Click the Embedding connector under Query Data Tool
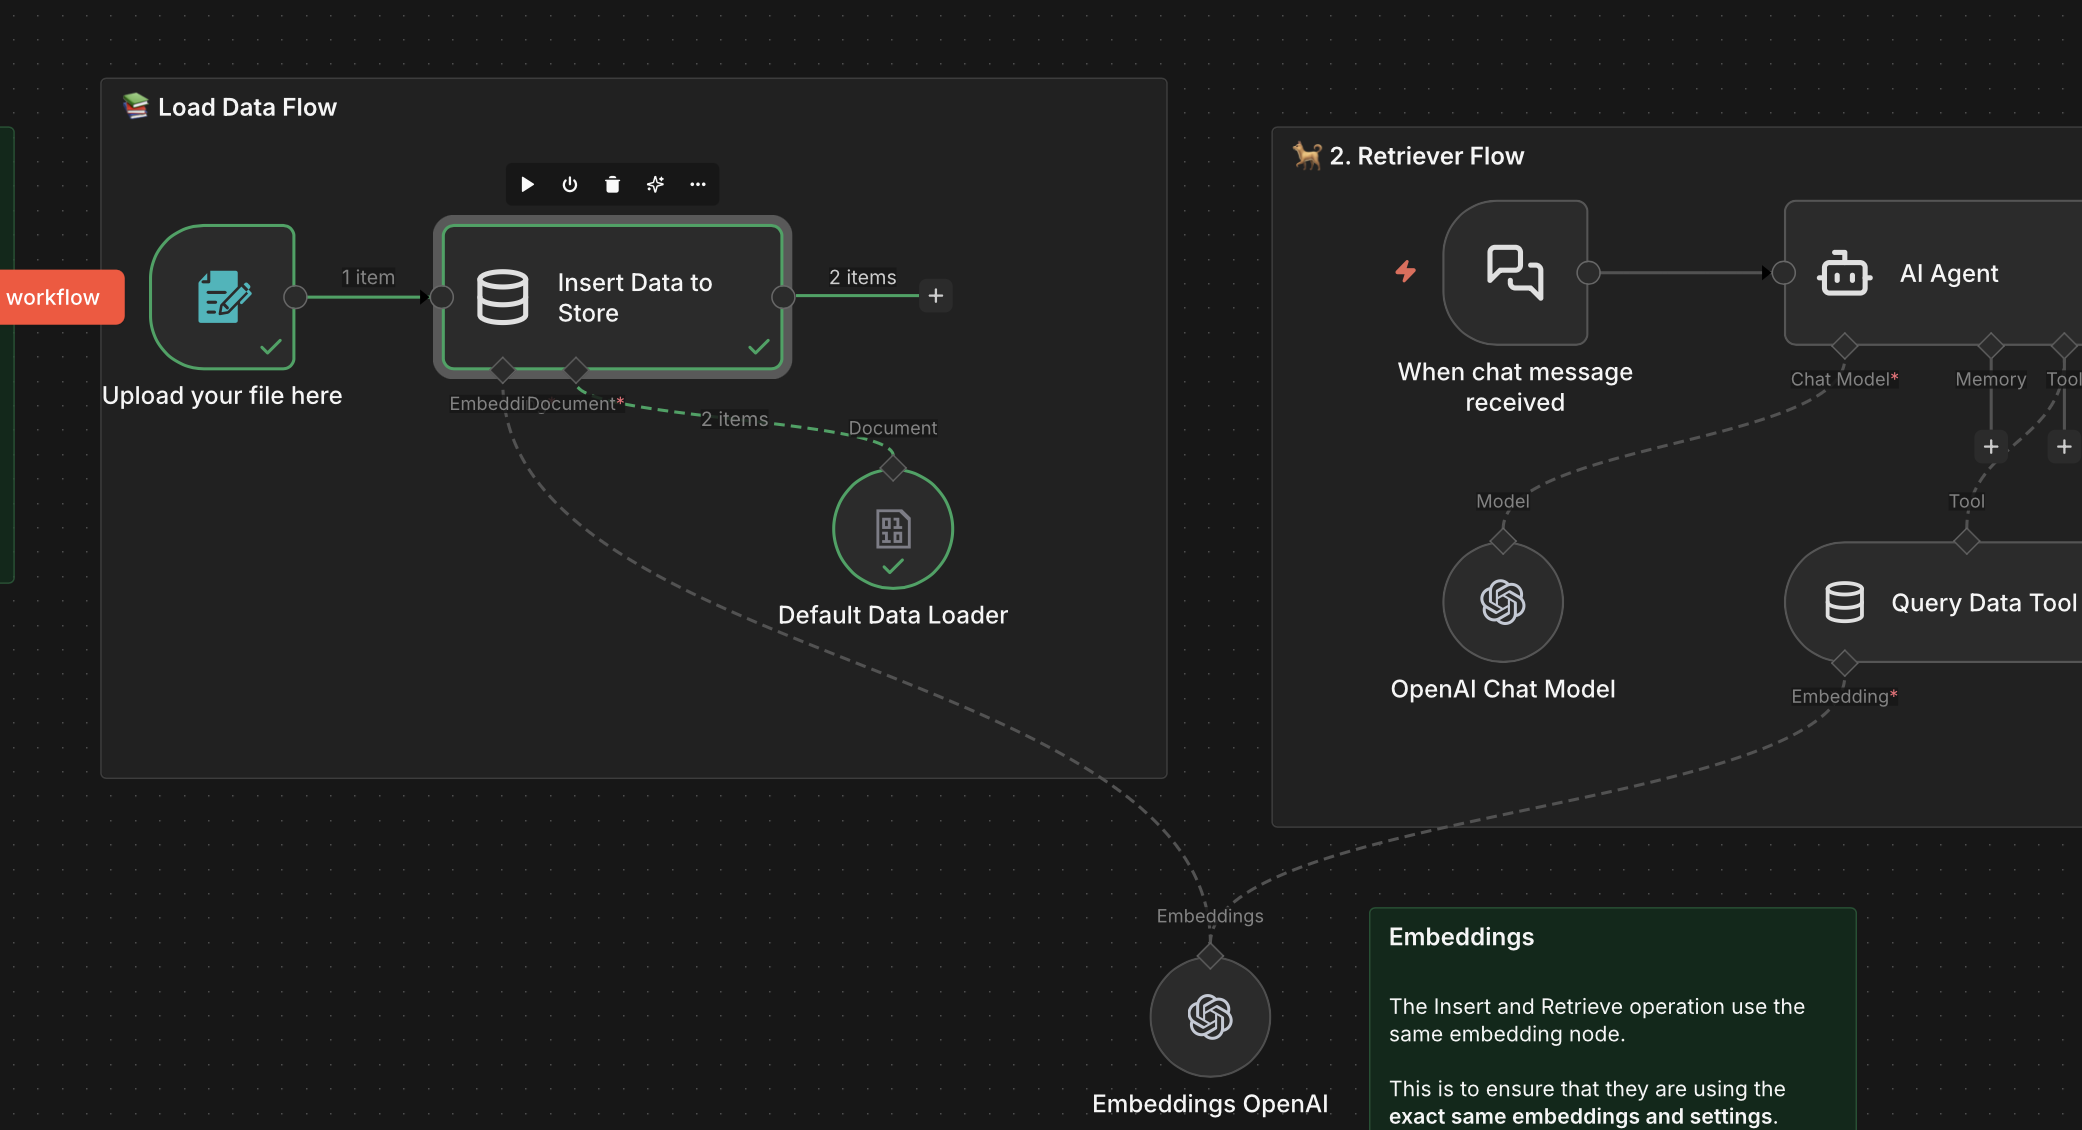Image resolution: width=2082 pixels, height=1130 pixels. pyautogui.click(x=1844, y=663)
